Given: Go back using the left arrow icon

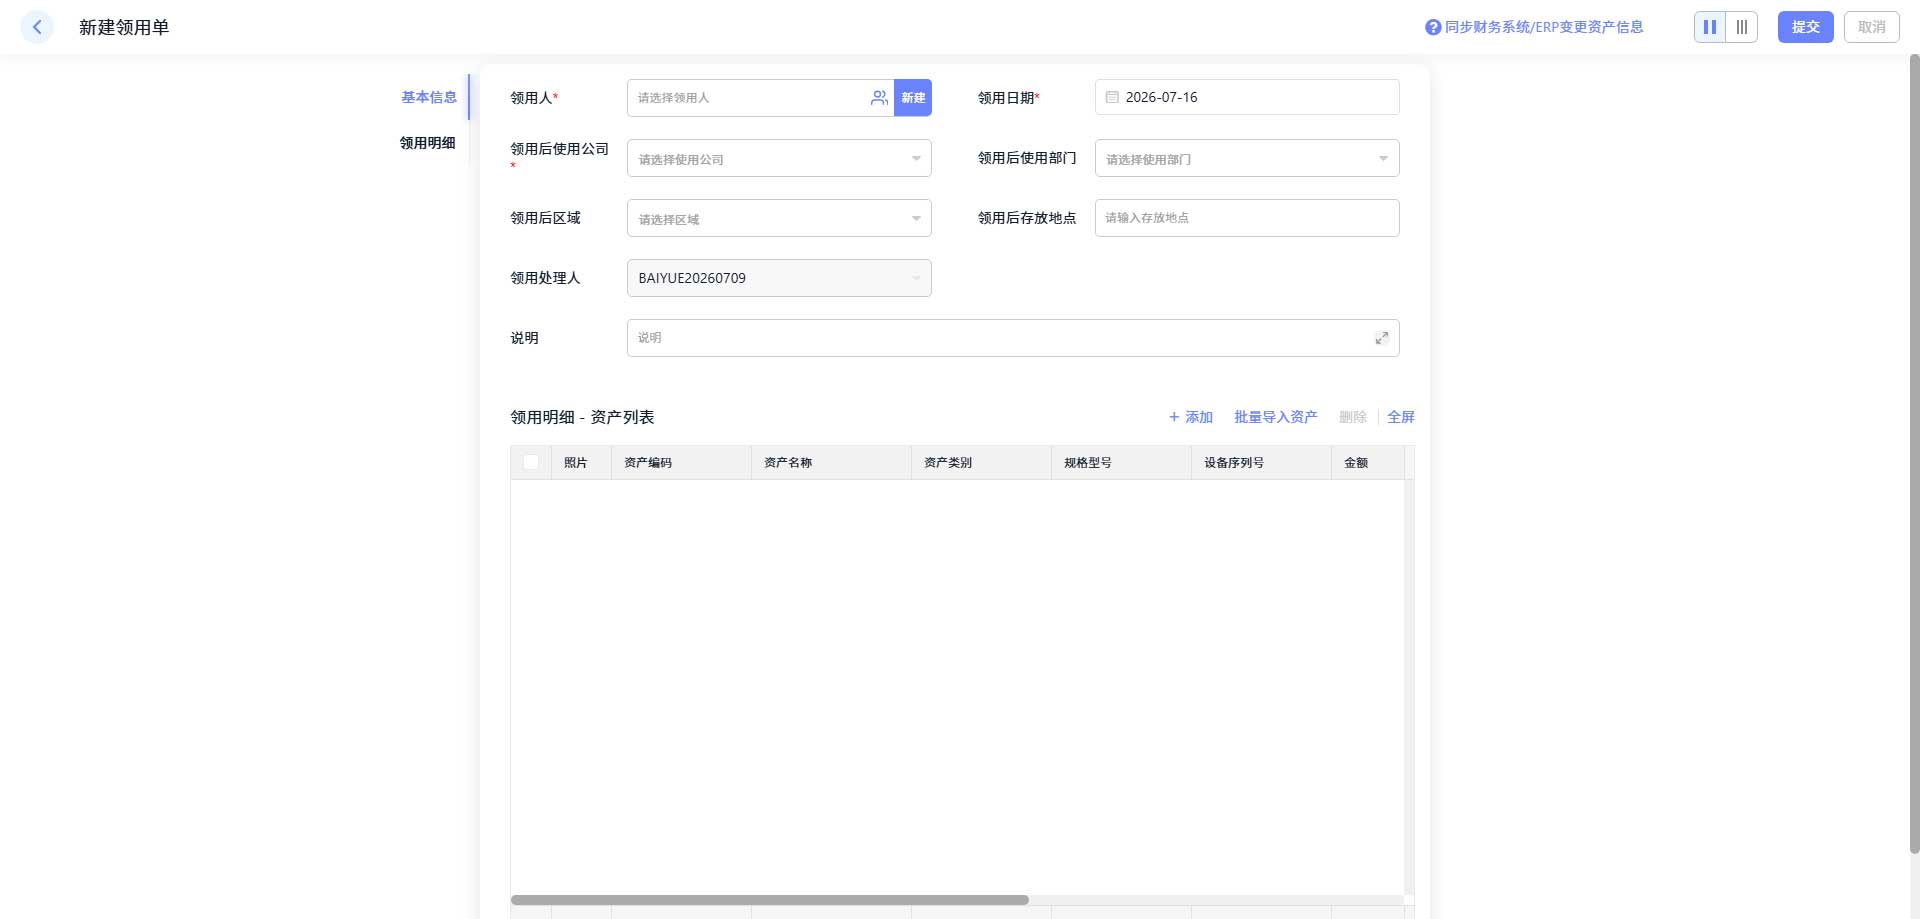Looking at the screenshot, I should click(x=37, y=27).
